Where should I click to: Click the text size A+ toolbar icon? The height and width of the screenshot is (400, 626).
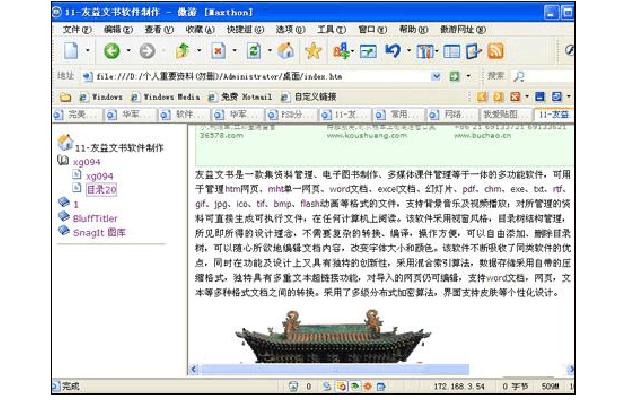tap(341, 51)
